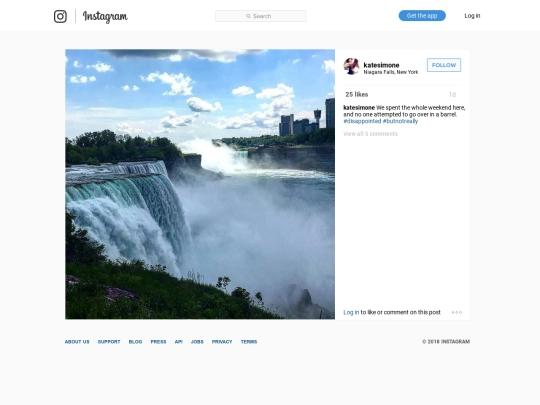The height and width of the screenshot is (405, 540).
Task: Open the #disappointed hashtag
Action: tap(362, 121)
